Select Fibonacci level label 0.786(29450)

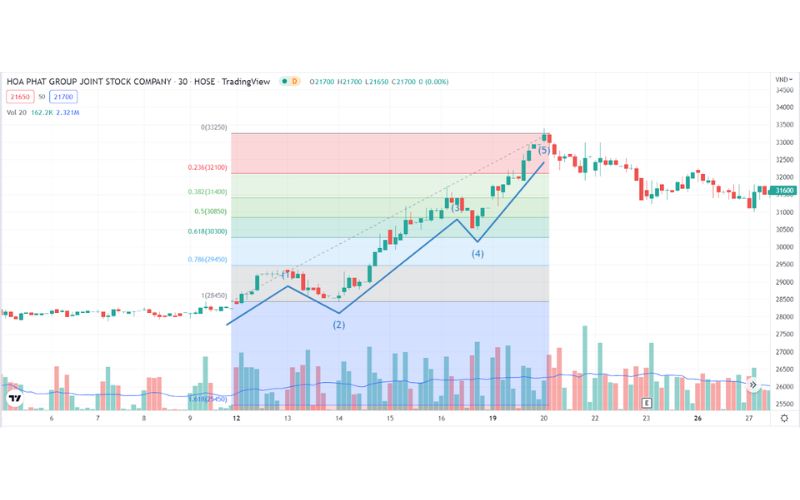coord(207,259)
